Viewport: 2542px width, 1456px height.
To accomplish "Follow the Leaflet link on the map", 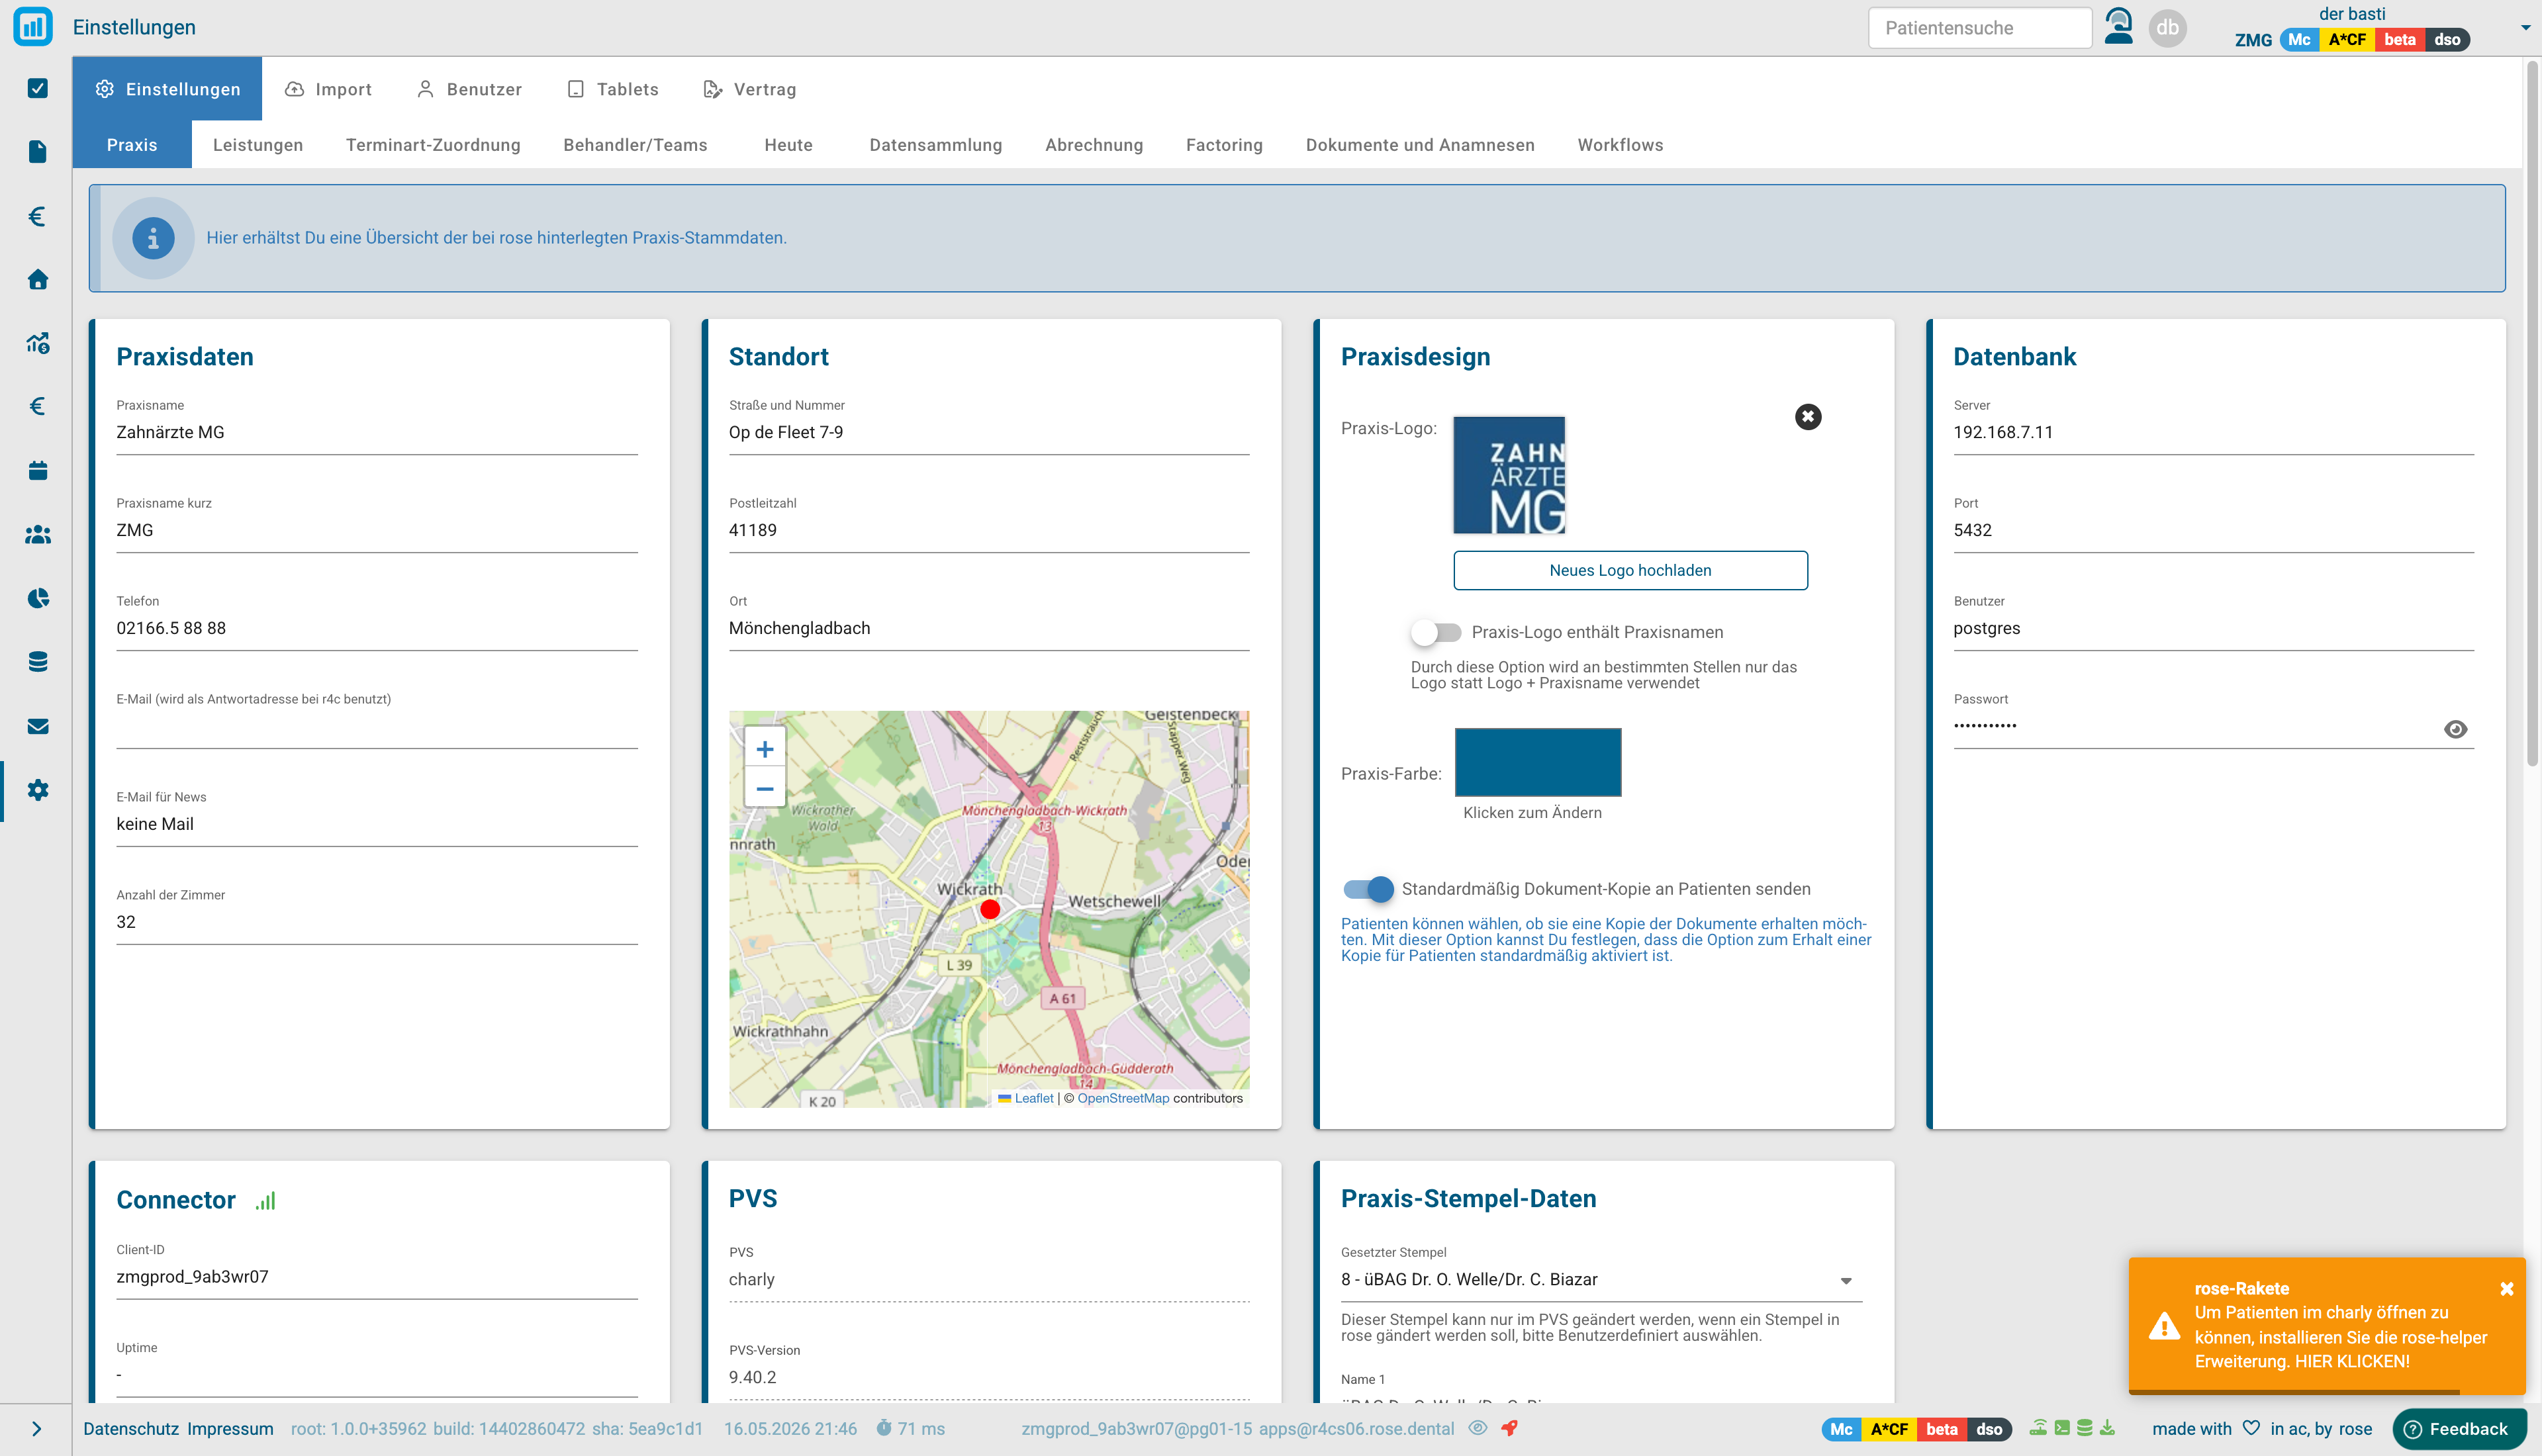I will pyautogui.click(x=1034, y=1098).
